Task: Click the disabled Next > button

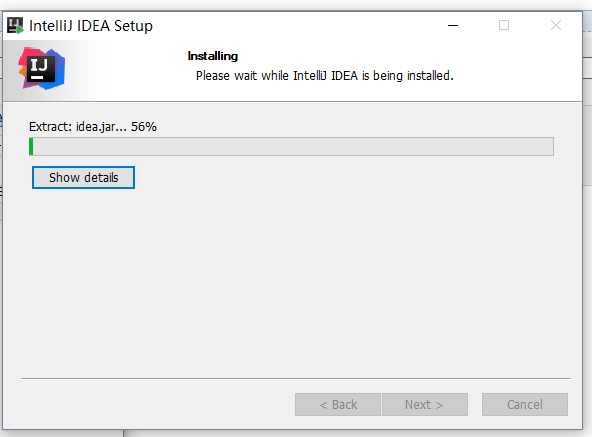Action: tap(425, 405)
